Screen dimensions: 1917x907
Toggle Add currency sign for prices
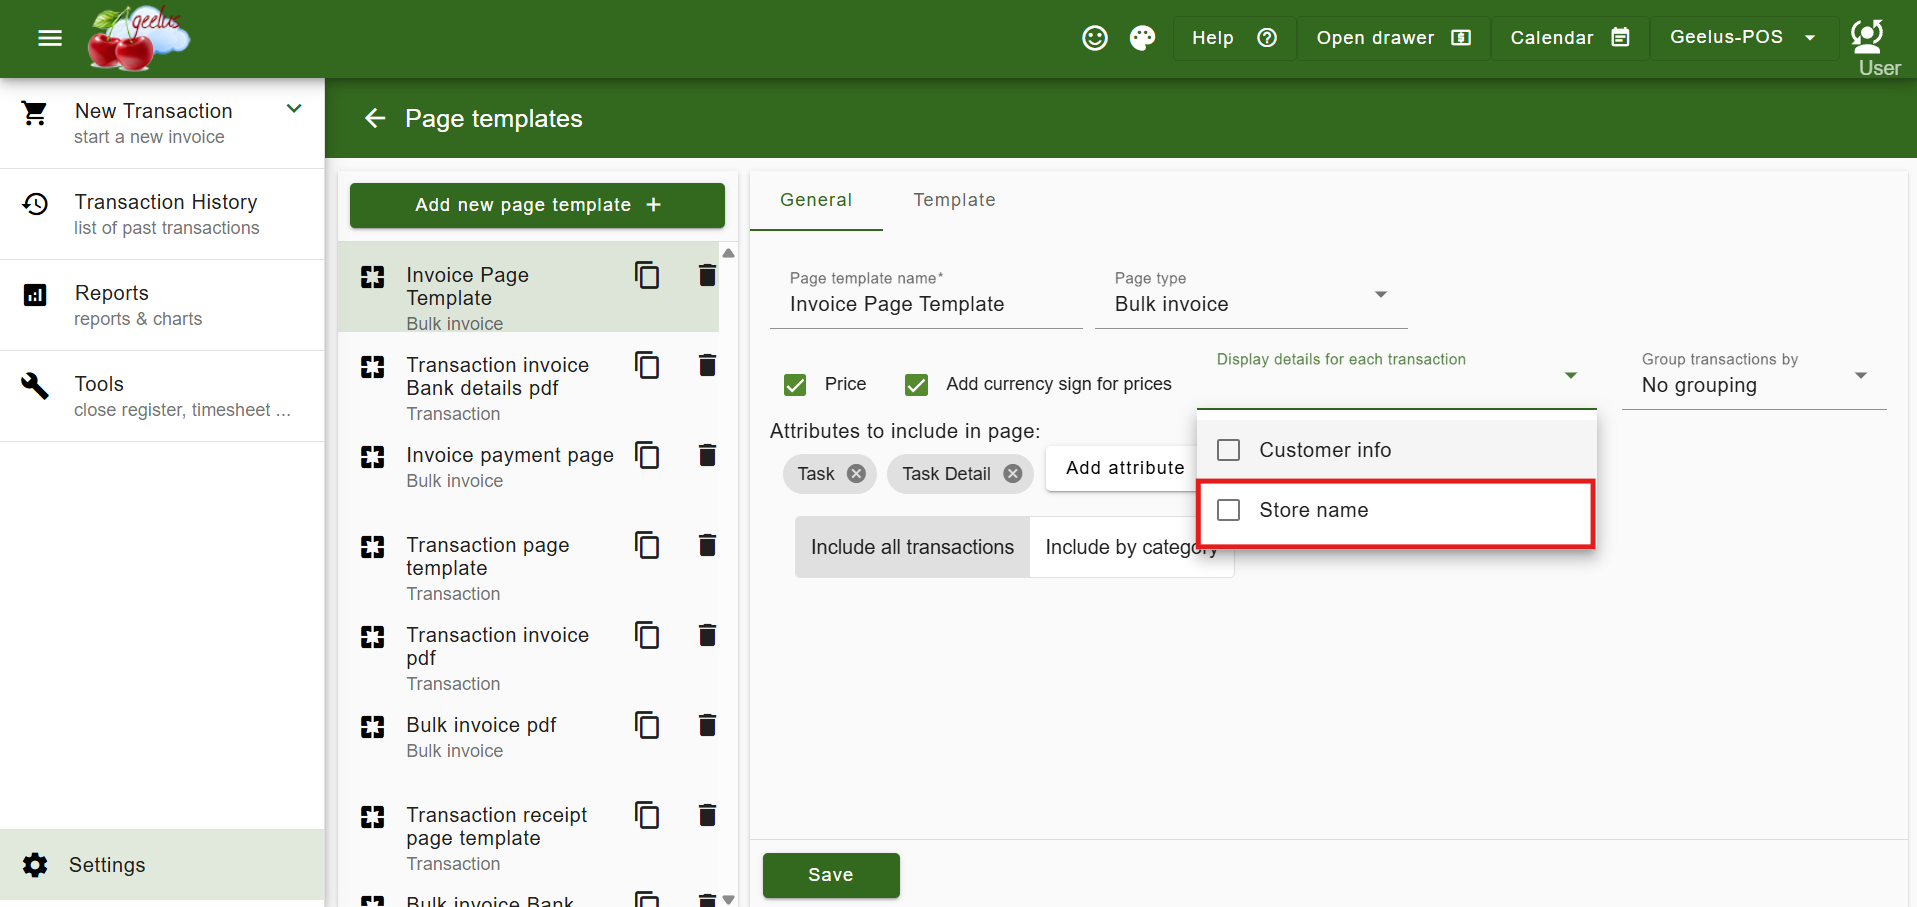click(916, 385)
